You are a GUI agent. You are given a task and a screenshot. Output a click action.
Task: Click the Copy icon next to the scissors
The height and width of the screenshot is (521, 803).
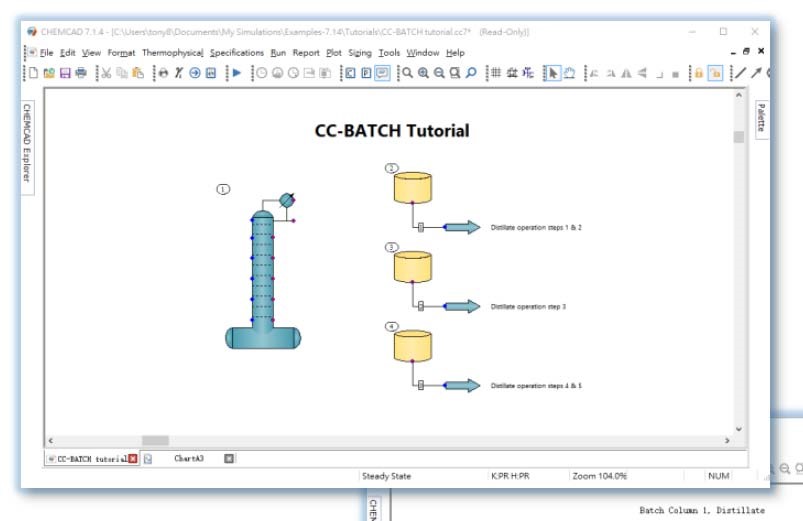(122, 73)
